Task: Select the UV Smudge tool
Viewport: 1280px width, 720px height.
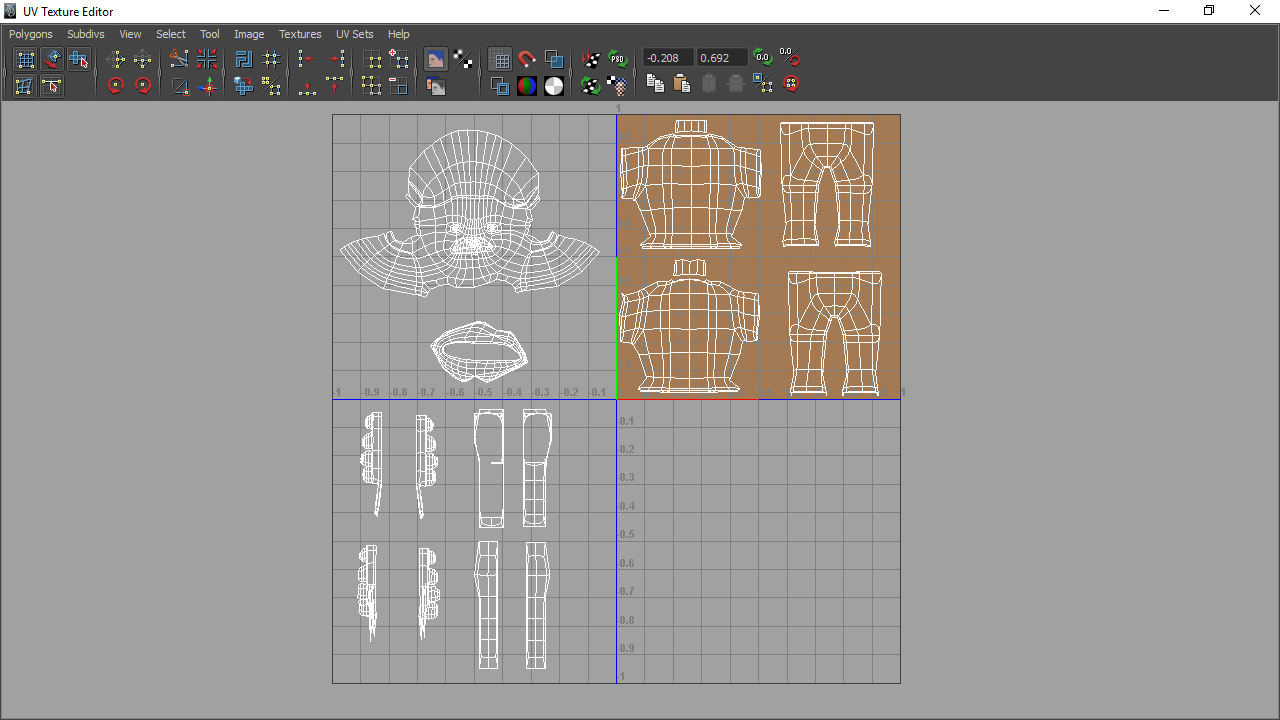Action: pos(52,59)
